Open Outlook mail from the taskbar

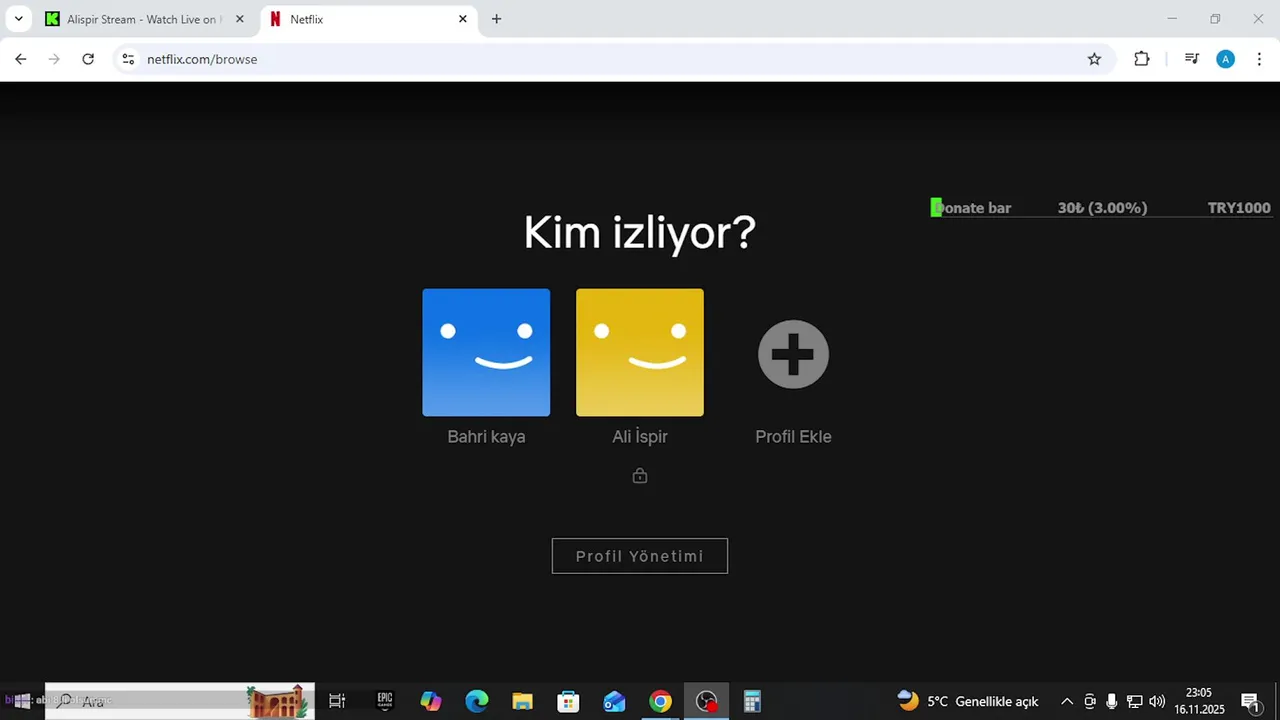click(614, 701)
